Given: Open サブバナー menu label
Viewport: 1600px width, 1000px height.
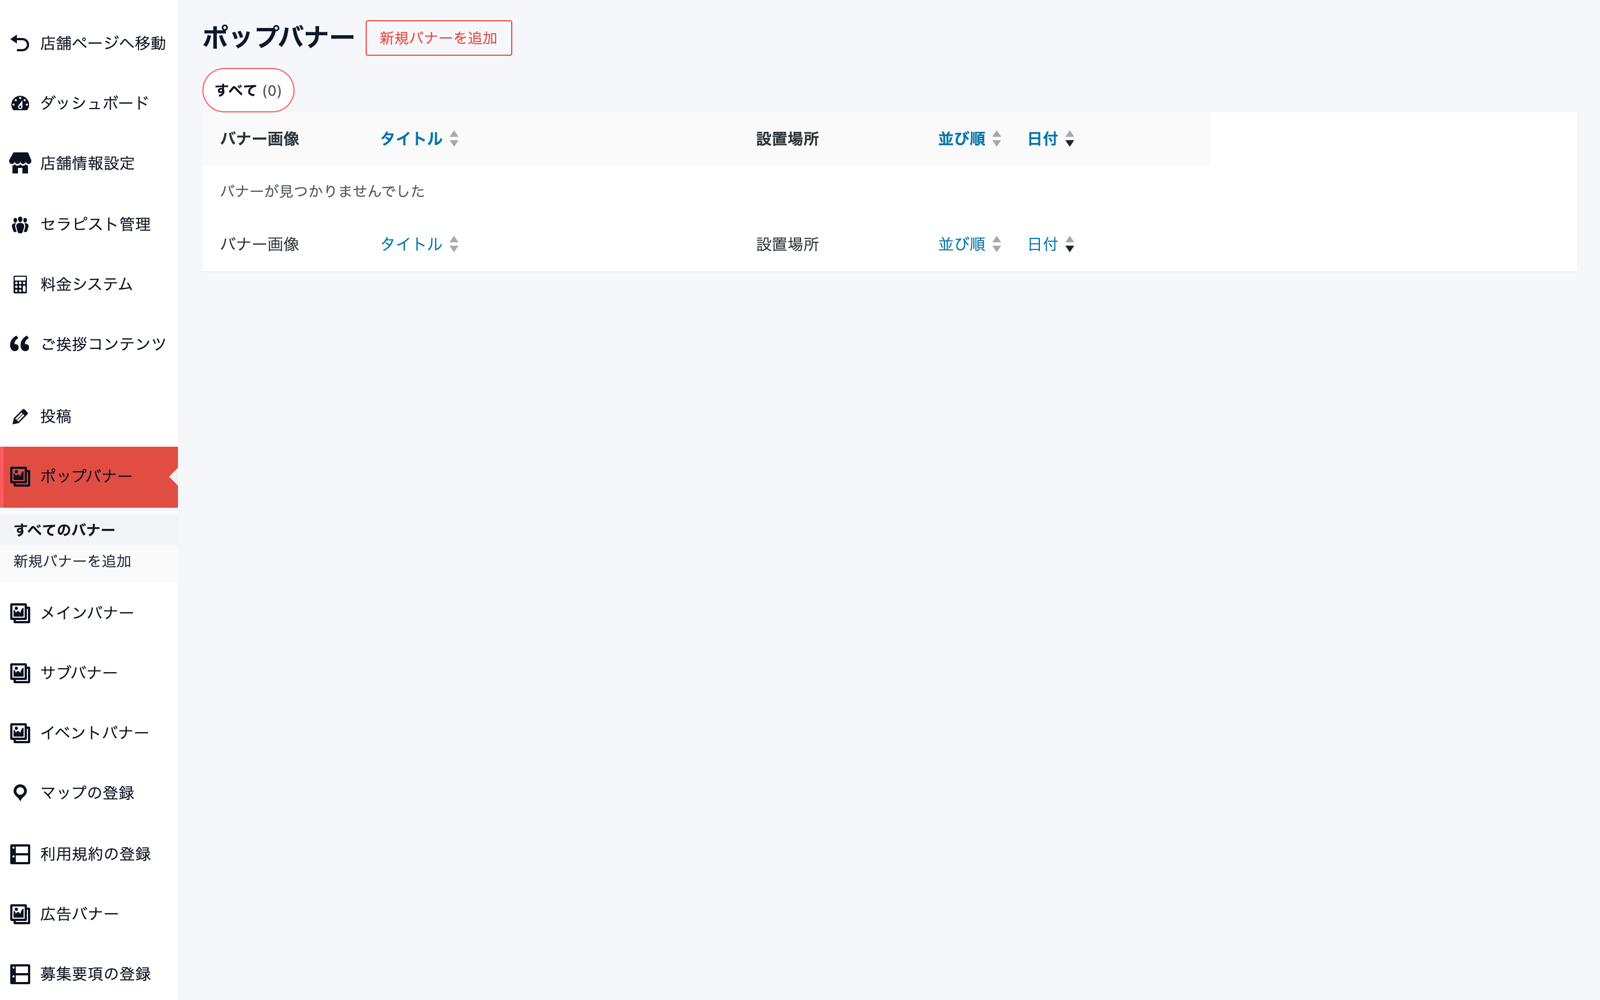Looking at the screenshot, I should pyautogui.click(x=79, y=673).
